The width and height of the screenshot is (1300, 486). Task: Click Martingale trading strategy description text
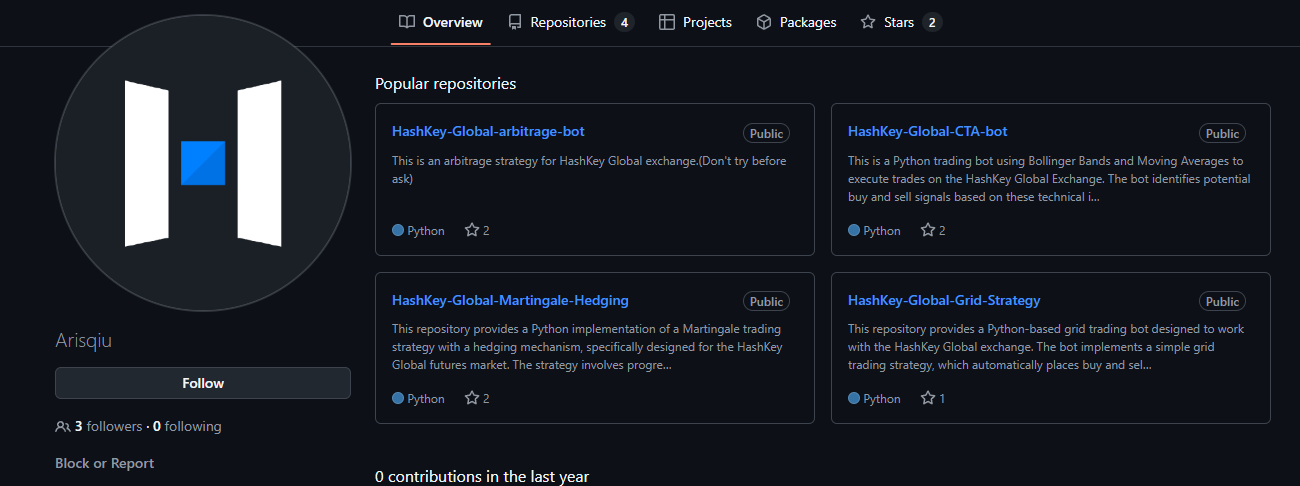[588, 347]
